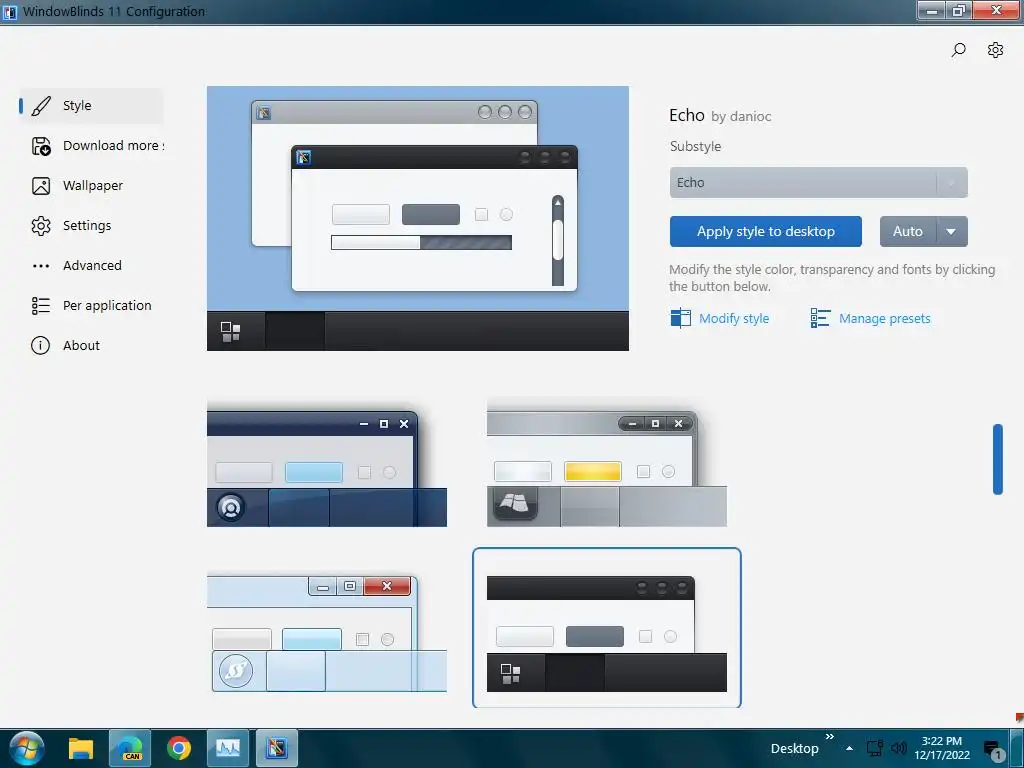The height and width of the screenshot is (768, 1024).
Task: Open the performance monitor taskbar icon
Action: point(227,748)
